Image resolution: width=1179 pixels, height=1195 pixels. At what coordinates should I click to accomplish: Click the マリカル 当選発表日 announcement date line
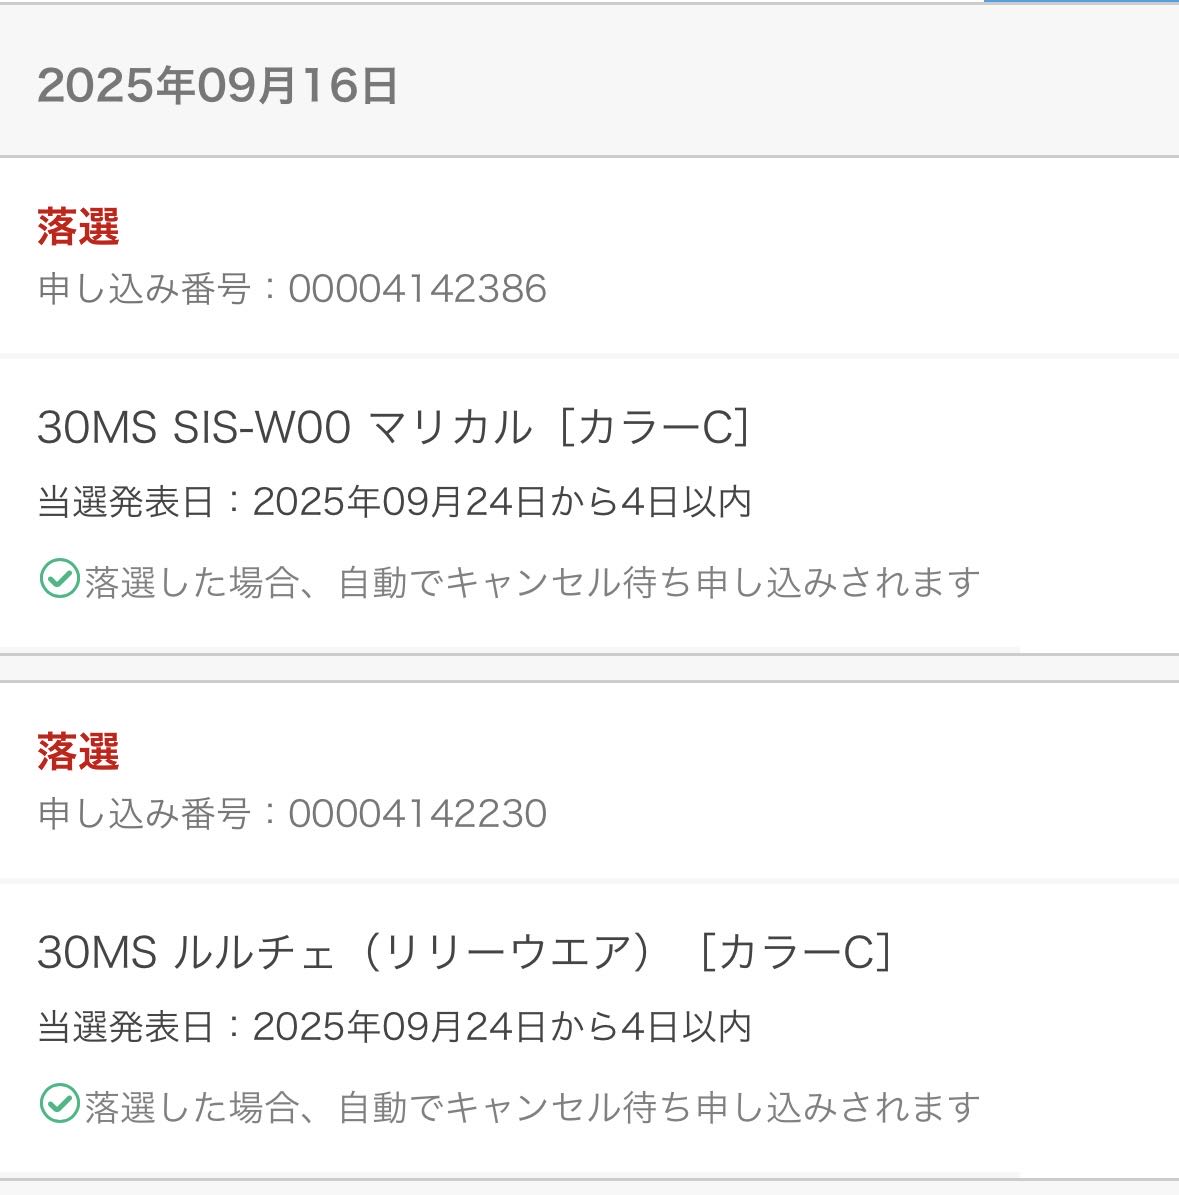pyautogui.click(x=394, y=502)
